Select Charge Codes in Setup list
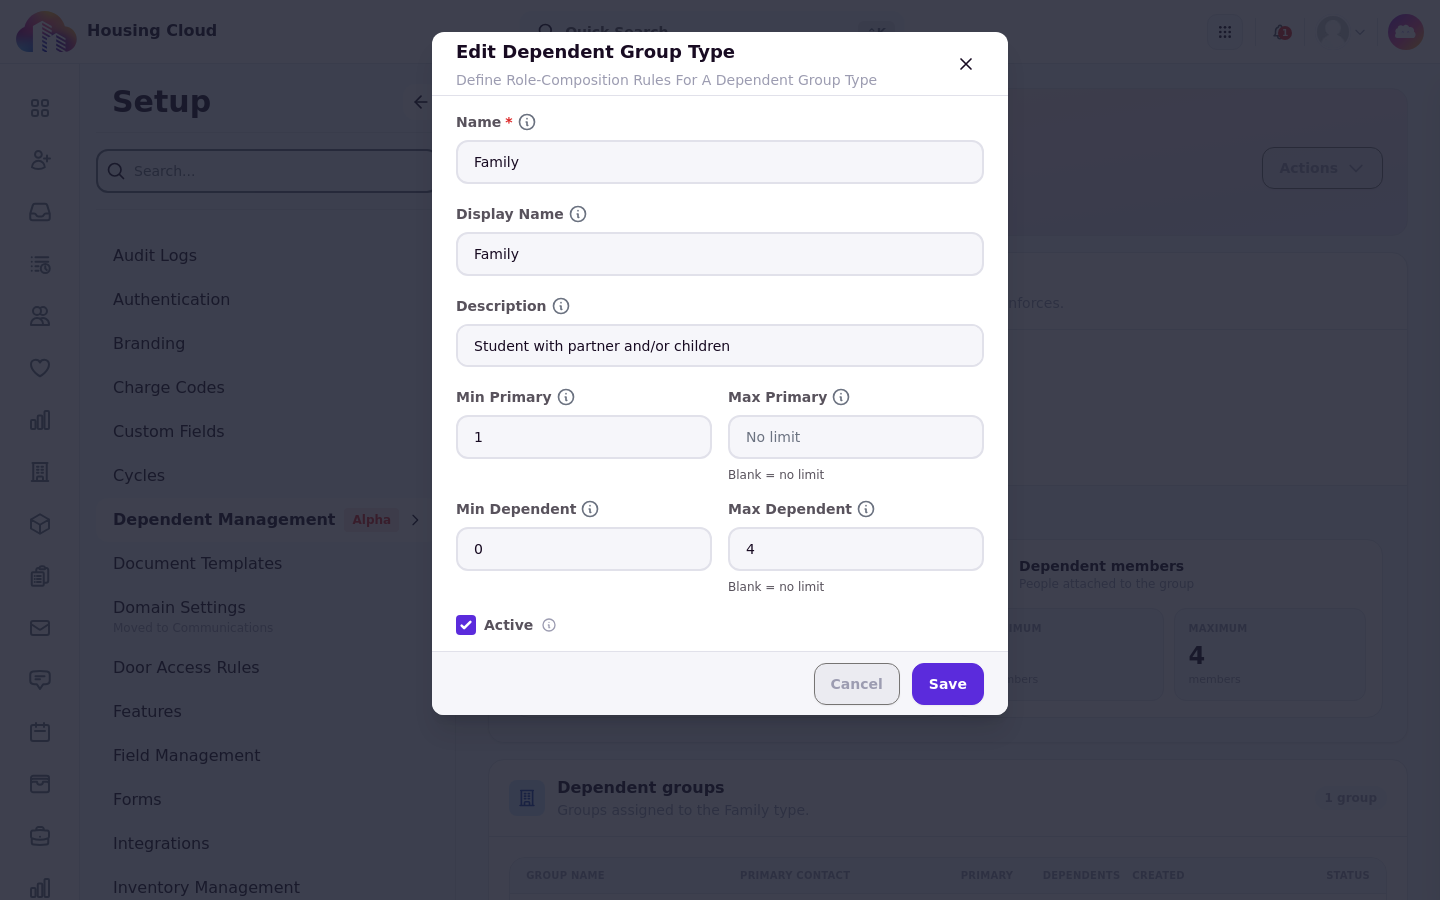Screen dimensions: 1440x900 (x=169, y=387)
